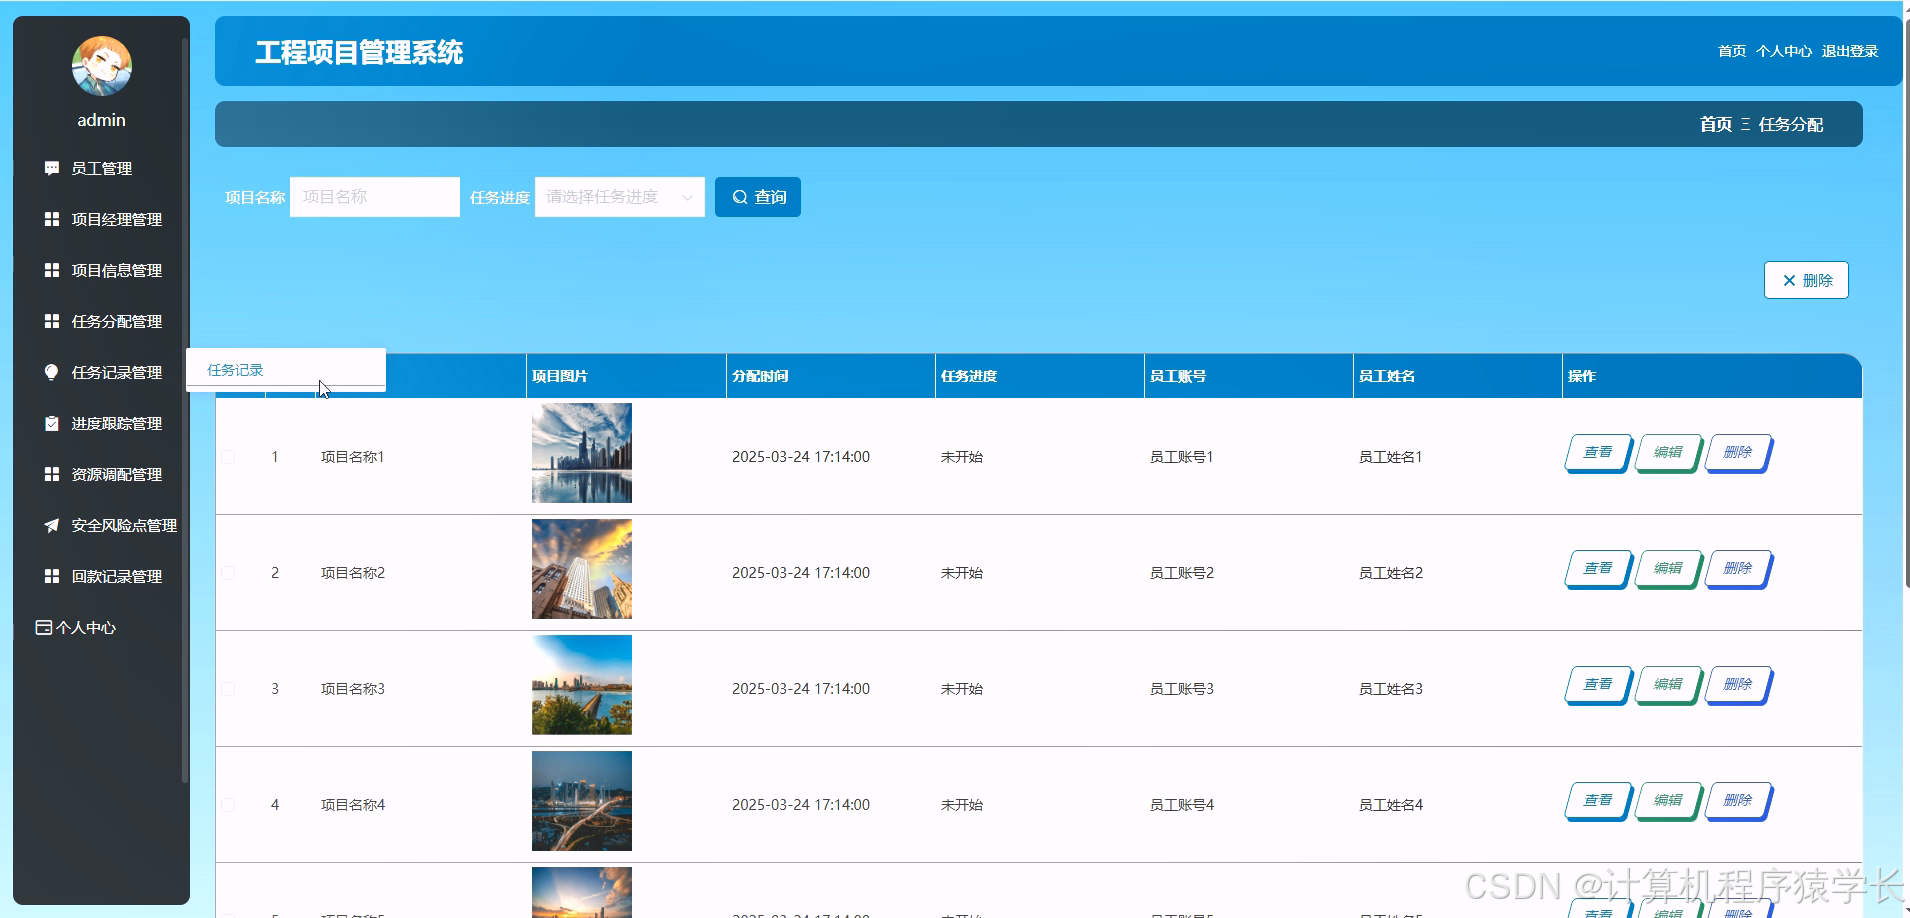Open 项目经理管理 menu in sidebar
The height and width of the screenshot is (918, 1910).
pyautogui.click(x=101, y=219)
